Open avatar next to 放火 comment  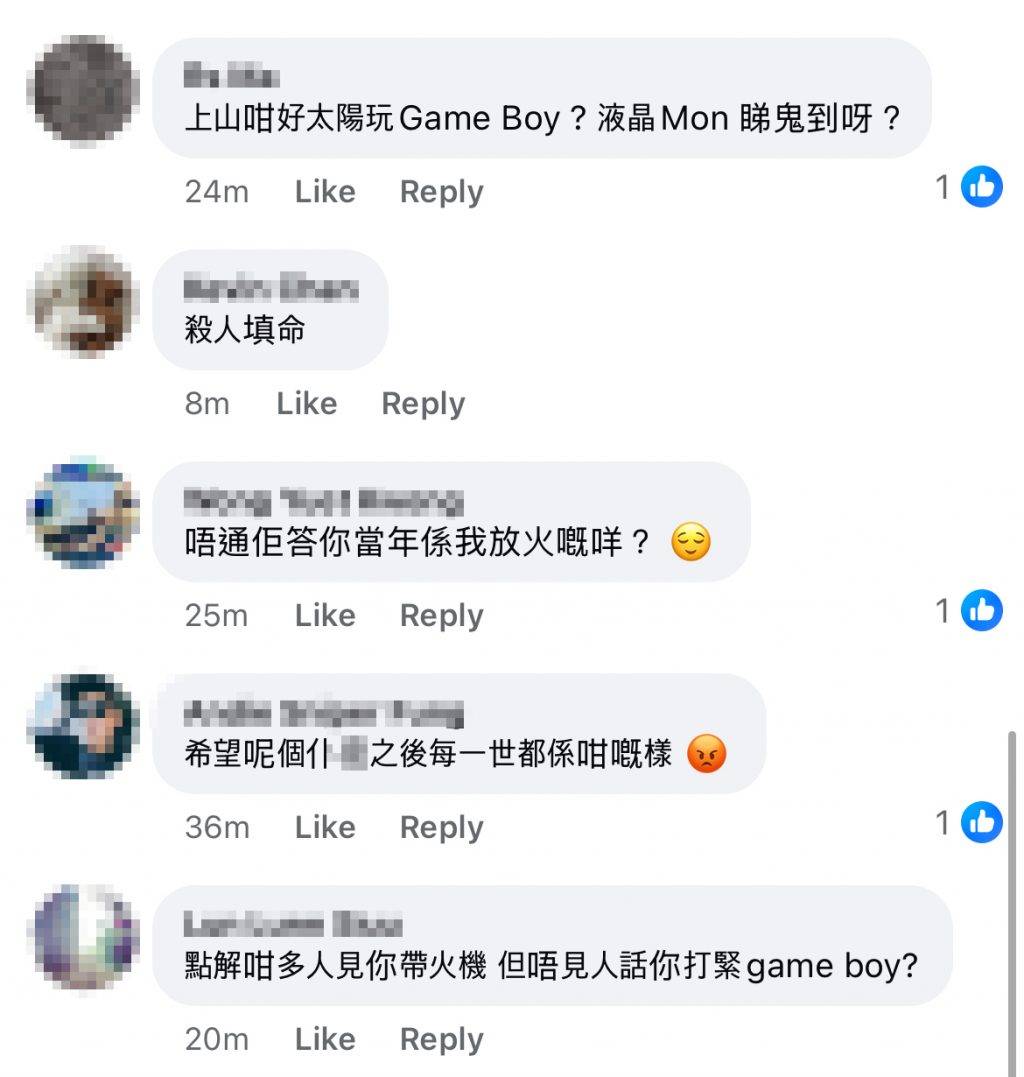click(x=82, y=513)
